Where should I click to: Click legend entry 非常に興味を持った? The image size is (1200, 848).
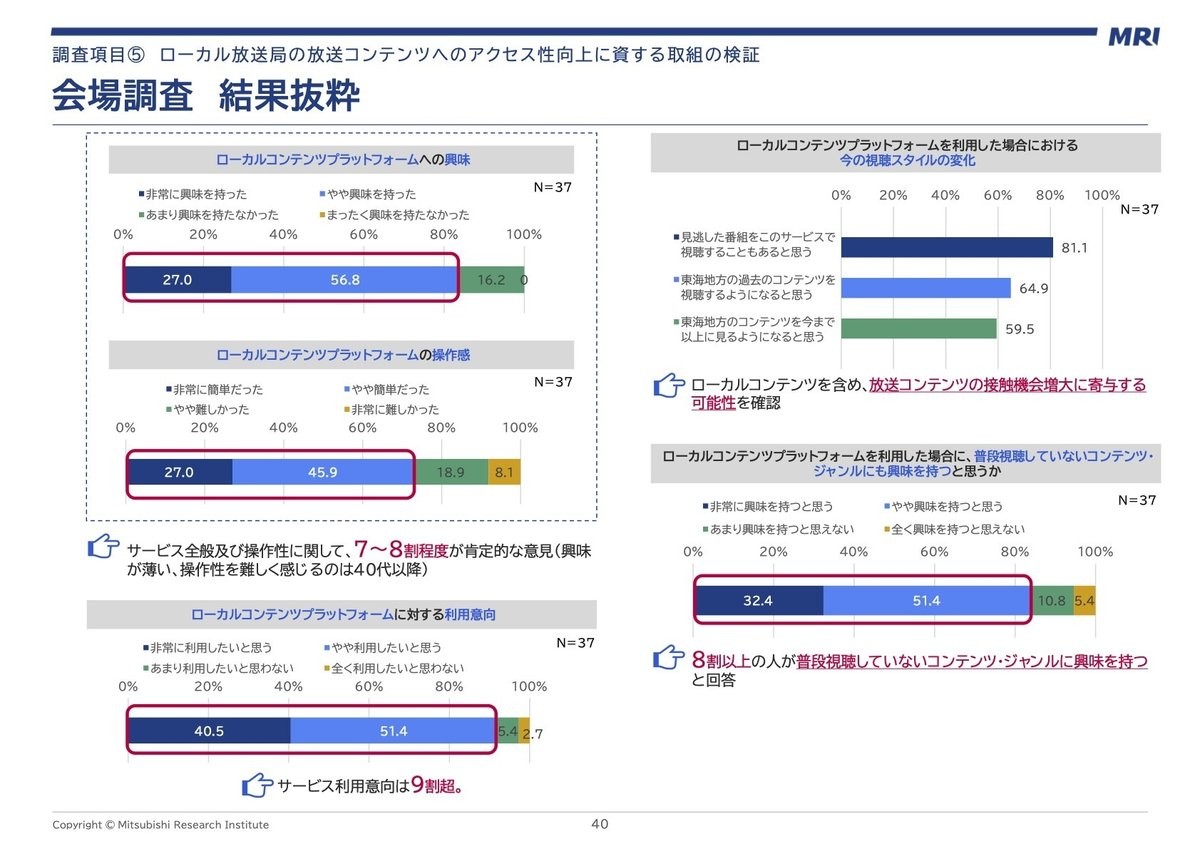(192, 194)
